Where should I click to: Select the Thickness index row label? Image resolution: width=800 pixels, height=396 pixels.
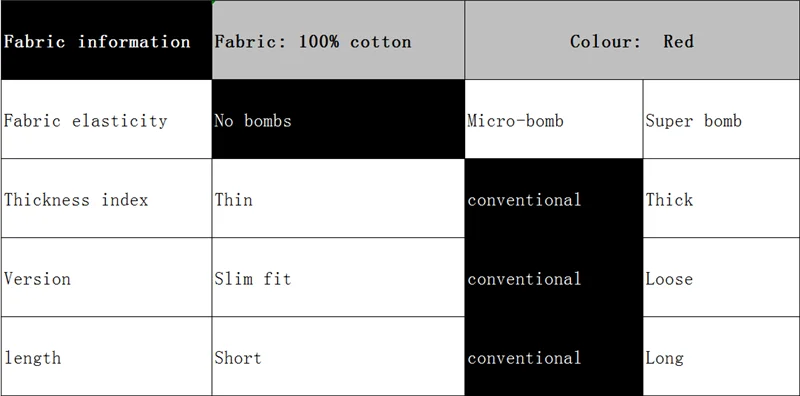106,198
